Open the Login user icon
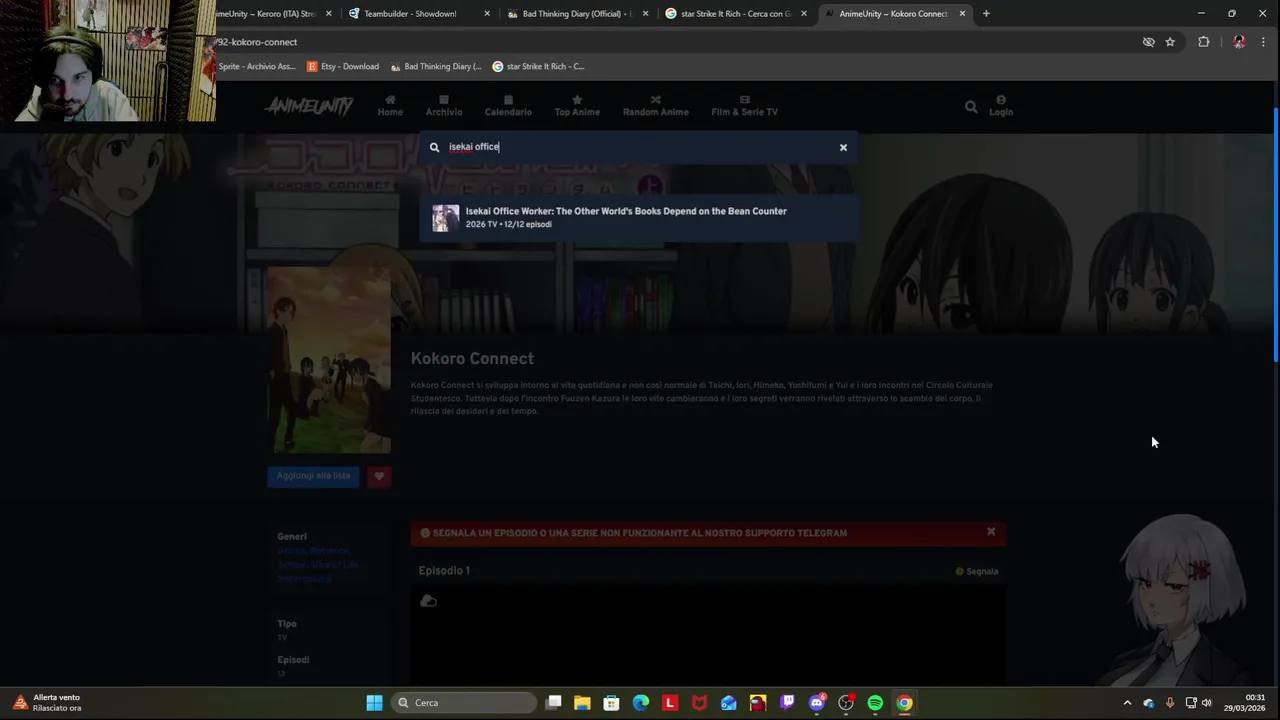This screenshot has width=1280, height=720. 1001,106
